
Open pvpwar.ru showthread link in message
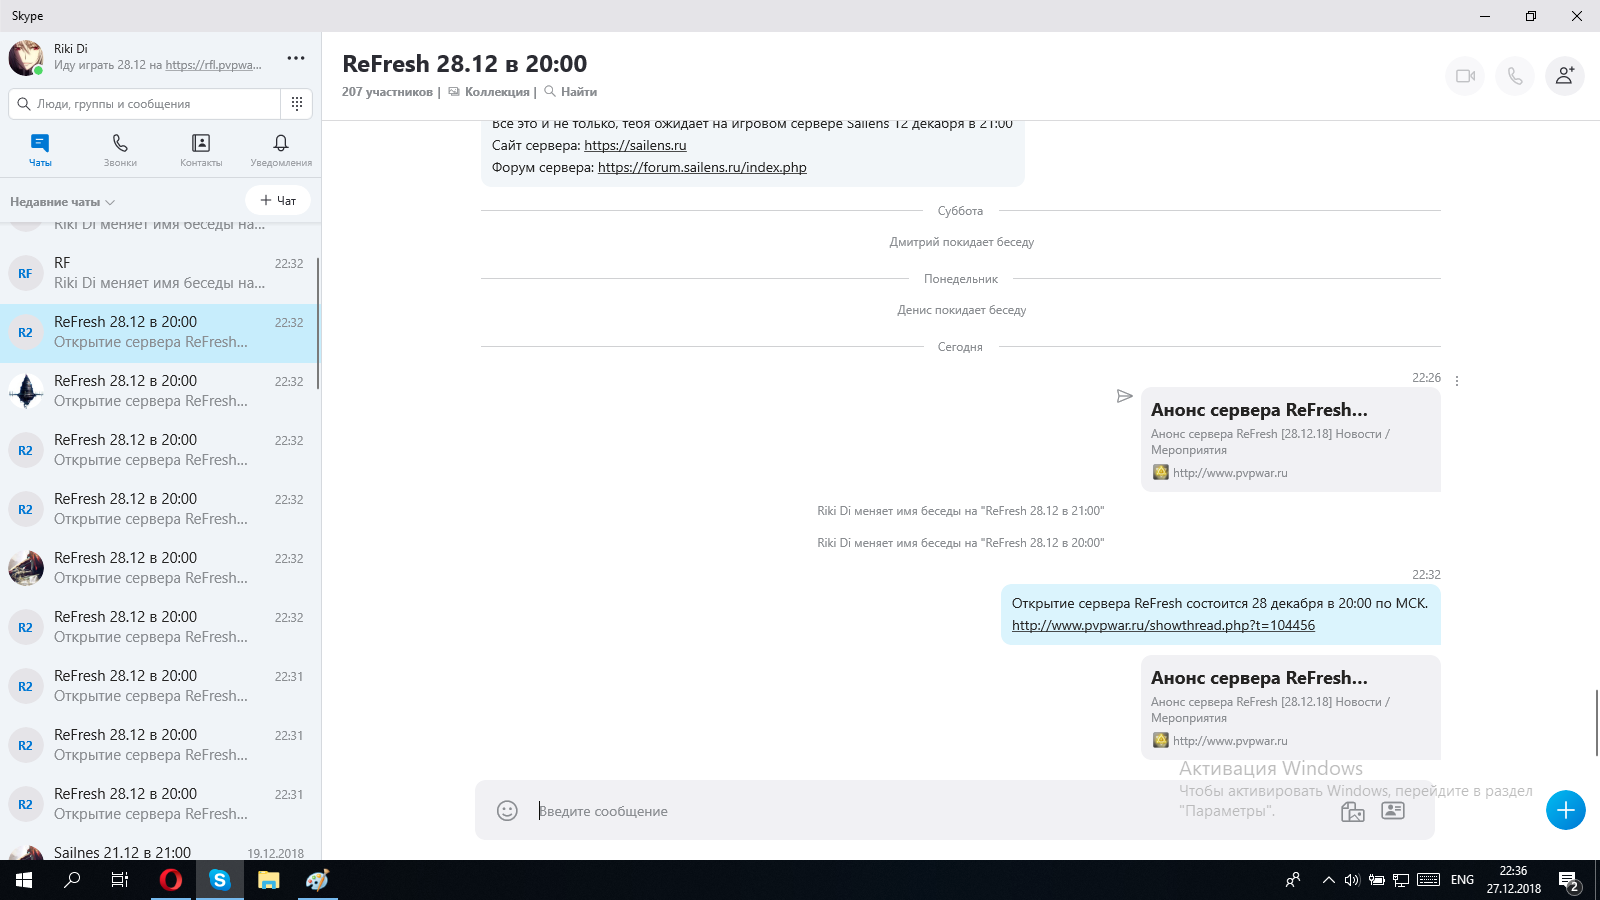(x=1163, y=626)
